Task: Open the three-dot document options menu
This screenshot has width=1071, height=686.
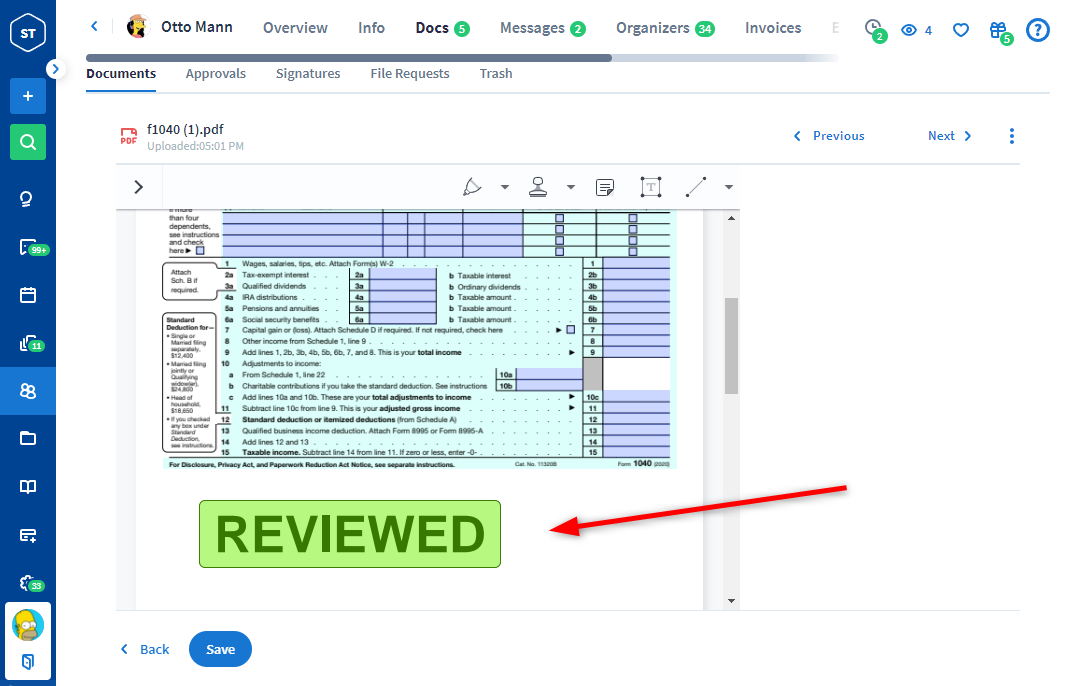Action: 1011,136
